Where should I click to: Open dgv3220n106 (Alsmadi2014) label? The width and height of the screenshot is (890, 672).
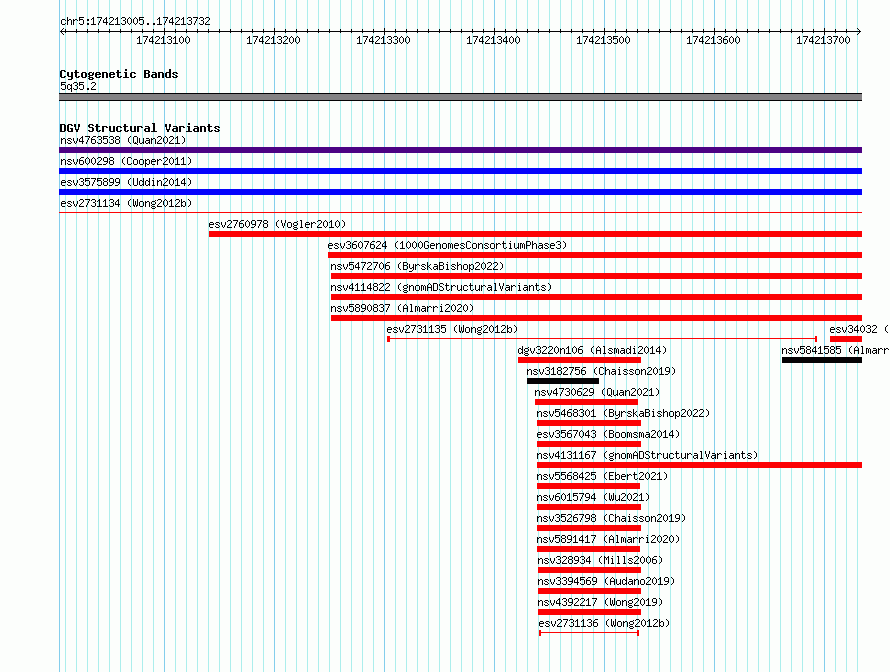[x=592, y=350]
